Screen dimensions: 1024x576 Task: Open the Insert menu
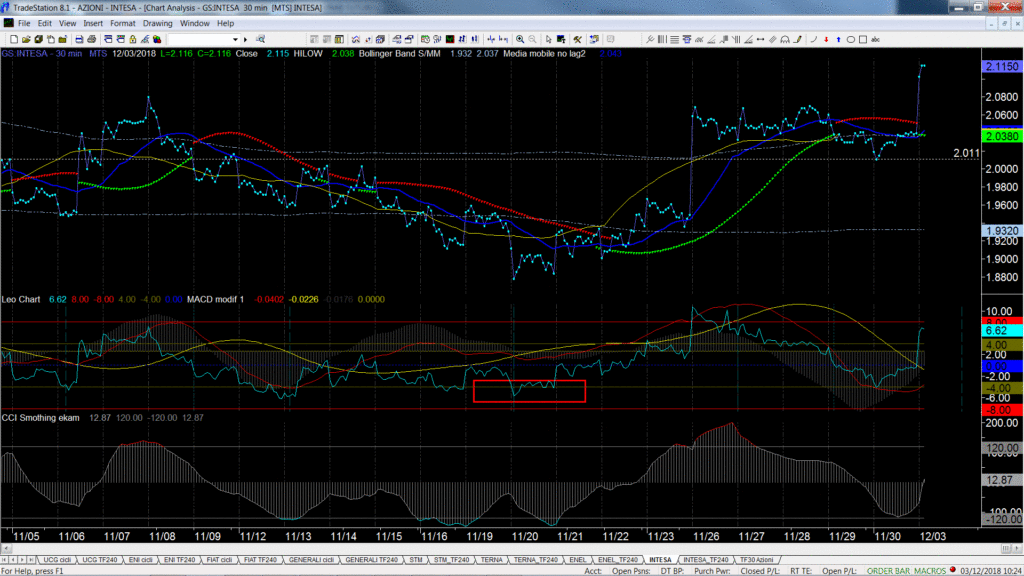coord(93,24)
